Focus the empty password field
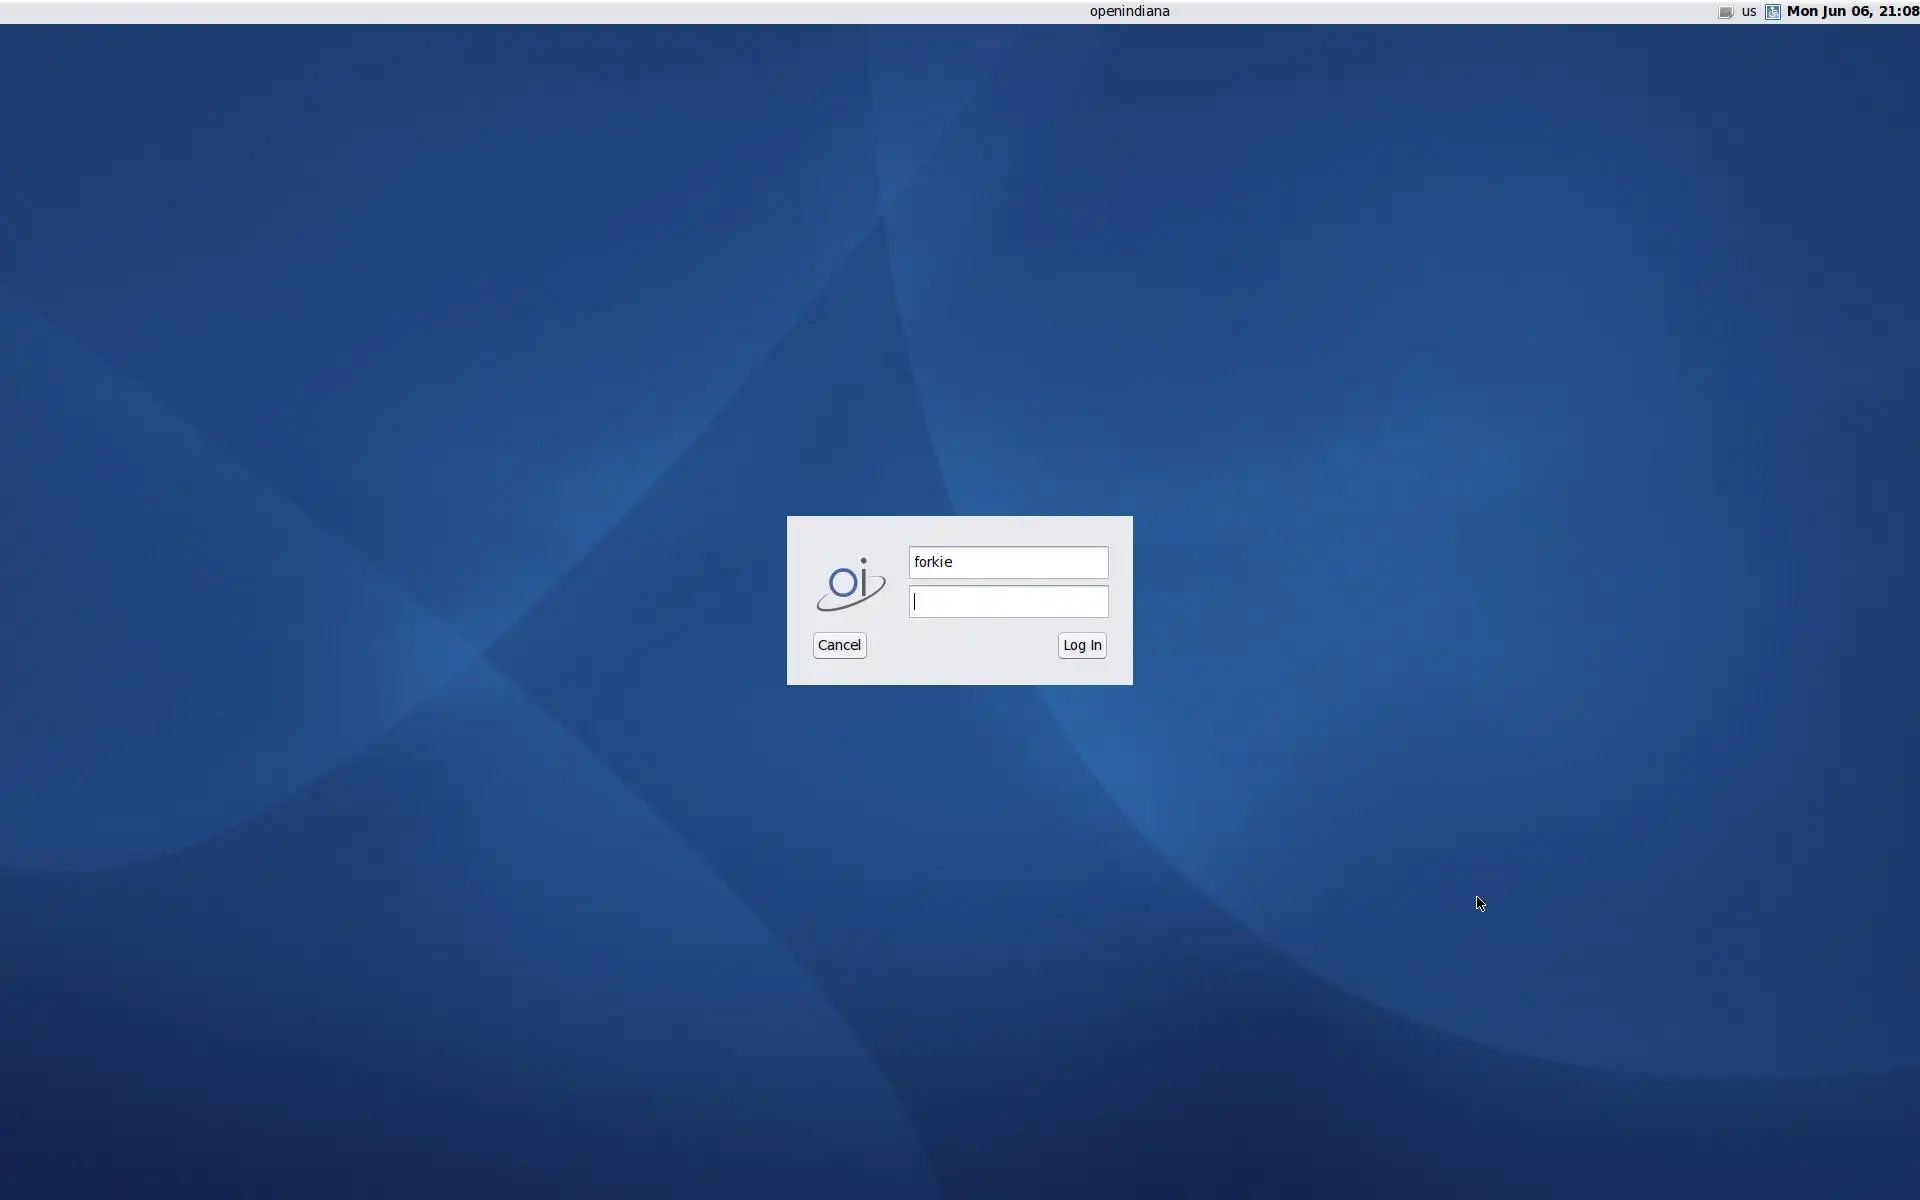Viewport: 1920px width, 1200px height. point(1008,602)
